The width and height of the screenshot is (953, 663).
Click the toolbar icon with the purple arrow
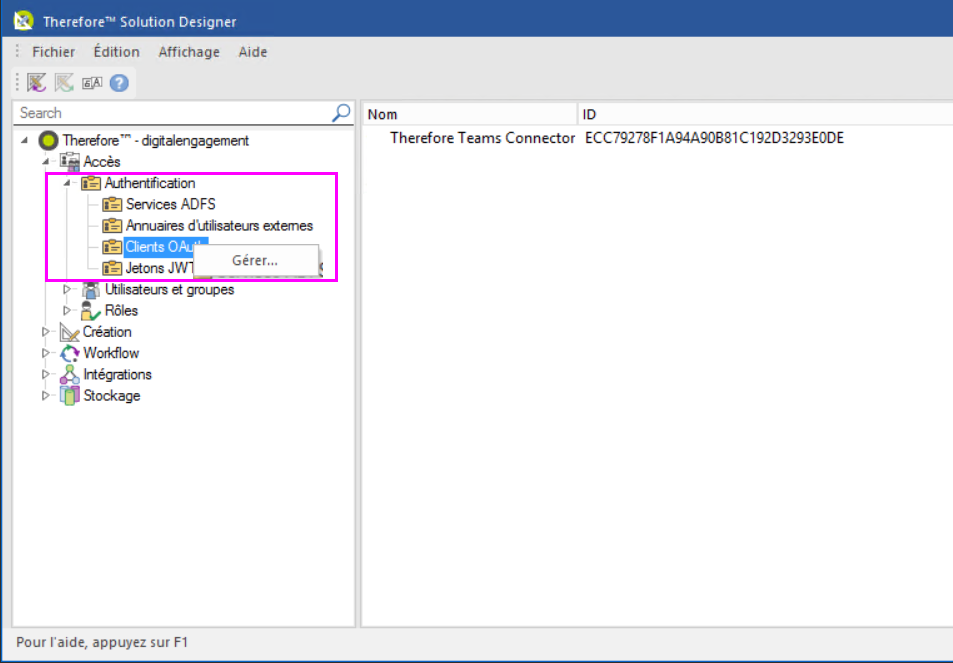coord(36,83)
